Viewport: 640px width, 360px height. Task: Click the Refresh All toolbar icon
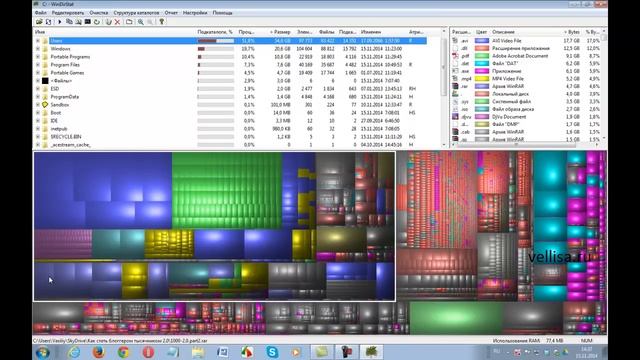tap(49, 22)
